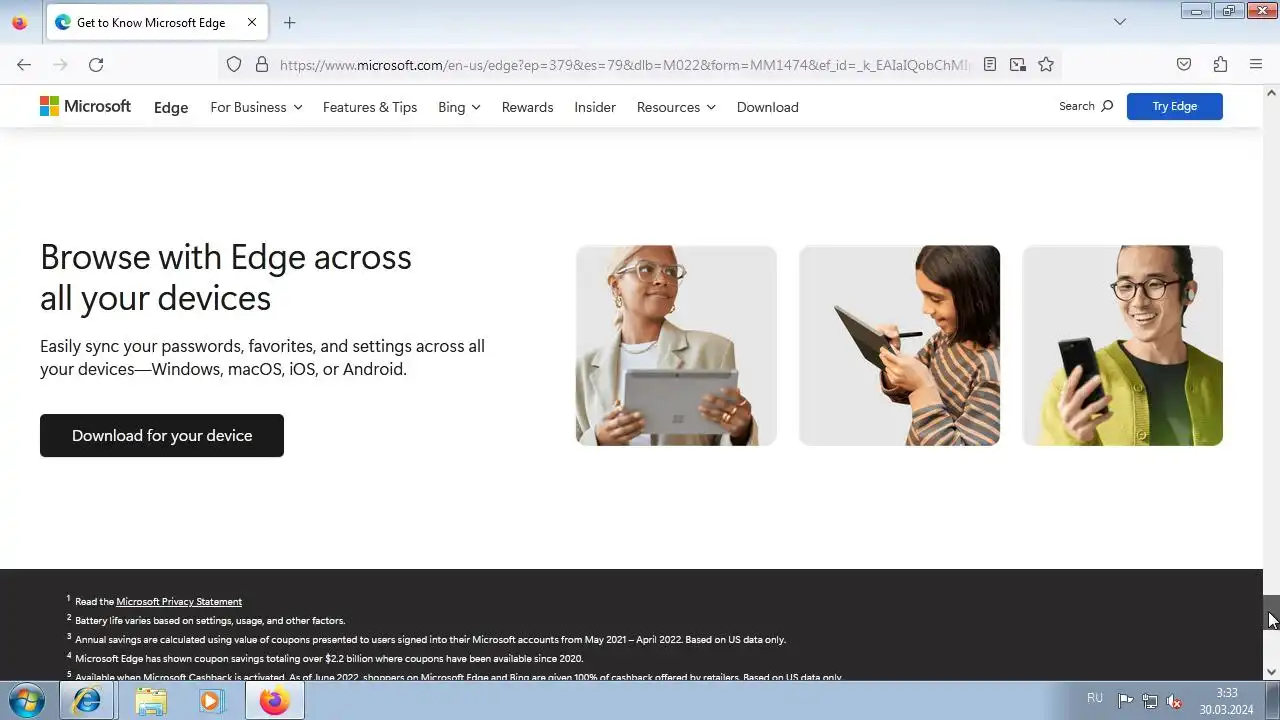
Task: Click the Firefox back arrow button
Action: click(x=24, y=64)
